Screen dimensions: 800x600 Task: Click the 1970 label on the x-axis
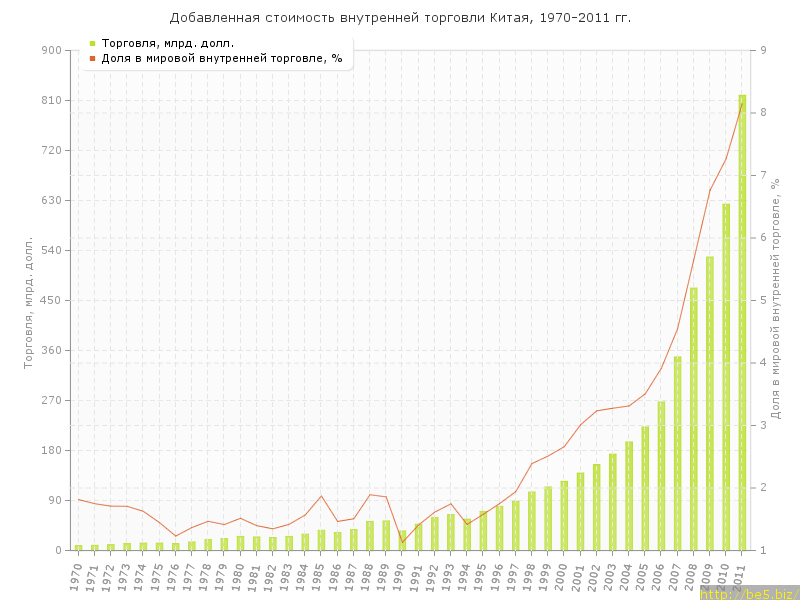(76, 575)
